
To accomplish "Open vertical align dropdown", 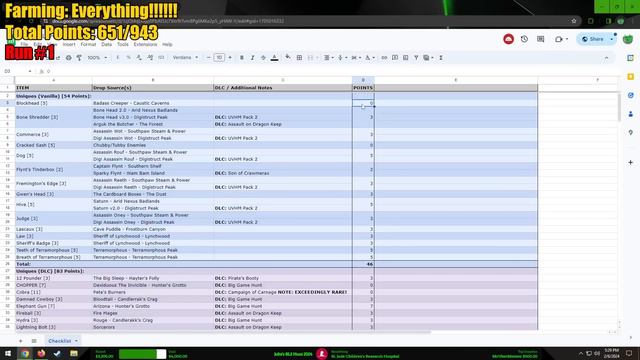I will coord(342,58).
